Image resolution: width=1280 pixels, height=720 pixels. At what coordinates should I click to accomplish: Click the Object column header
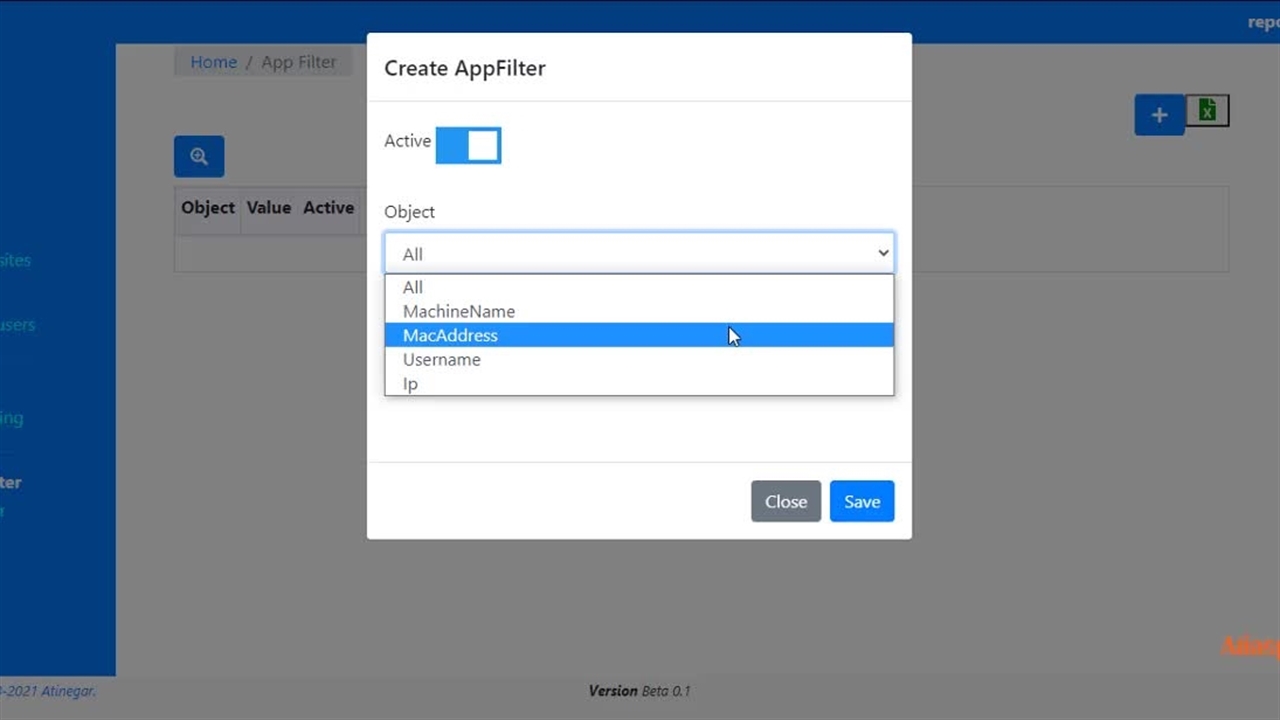(x=208, y=208)
